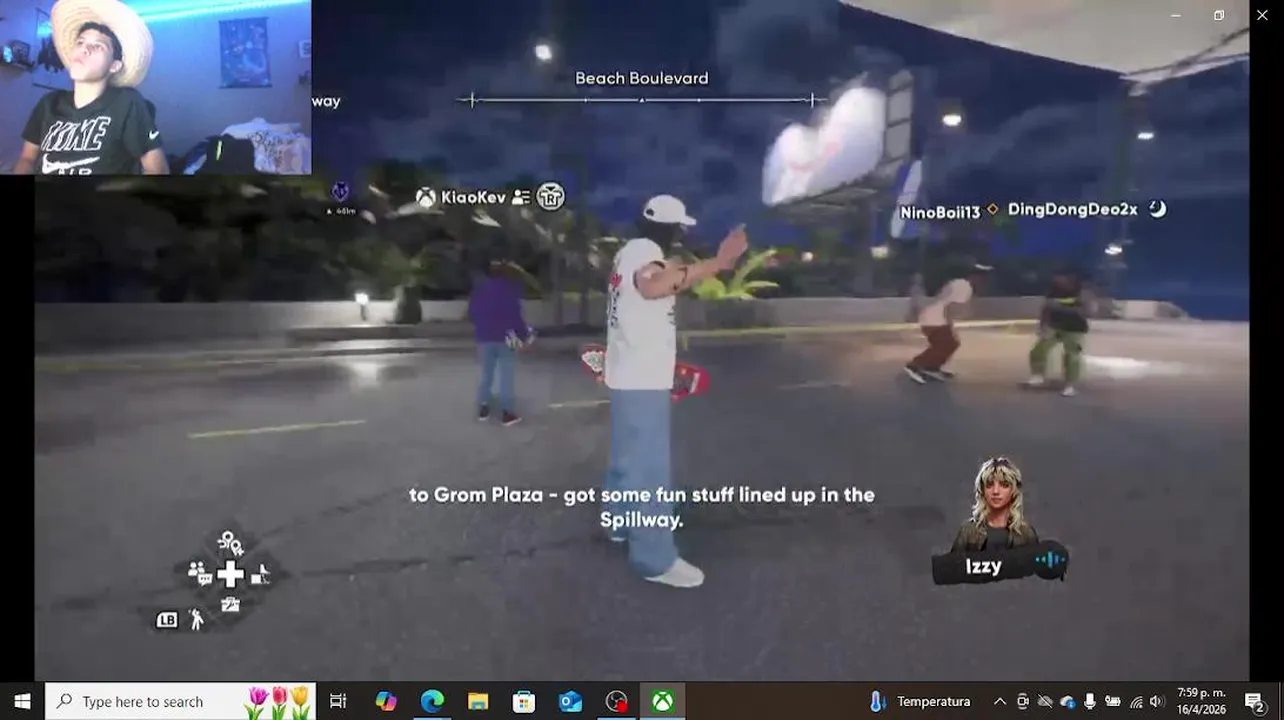Click the Beach Boulevard location label

pos(642,78)
